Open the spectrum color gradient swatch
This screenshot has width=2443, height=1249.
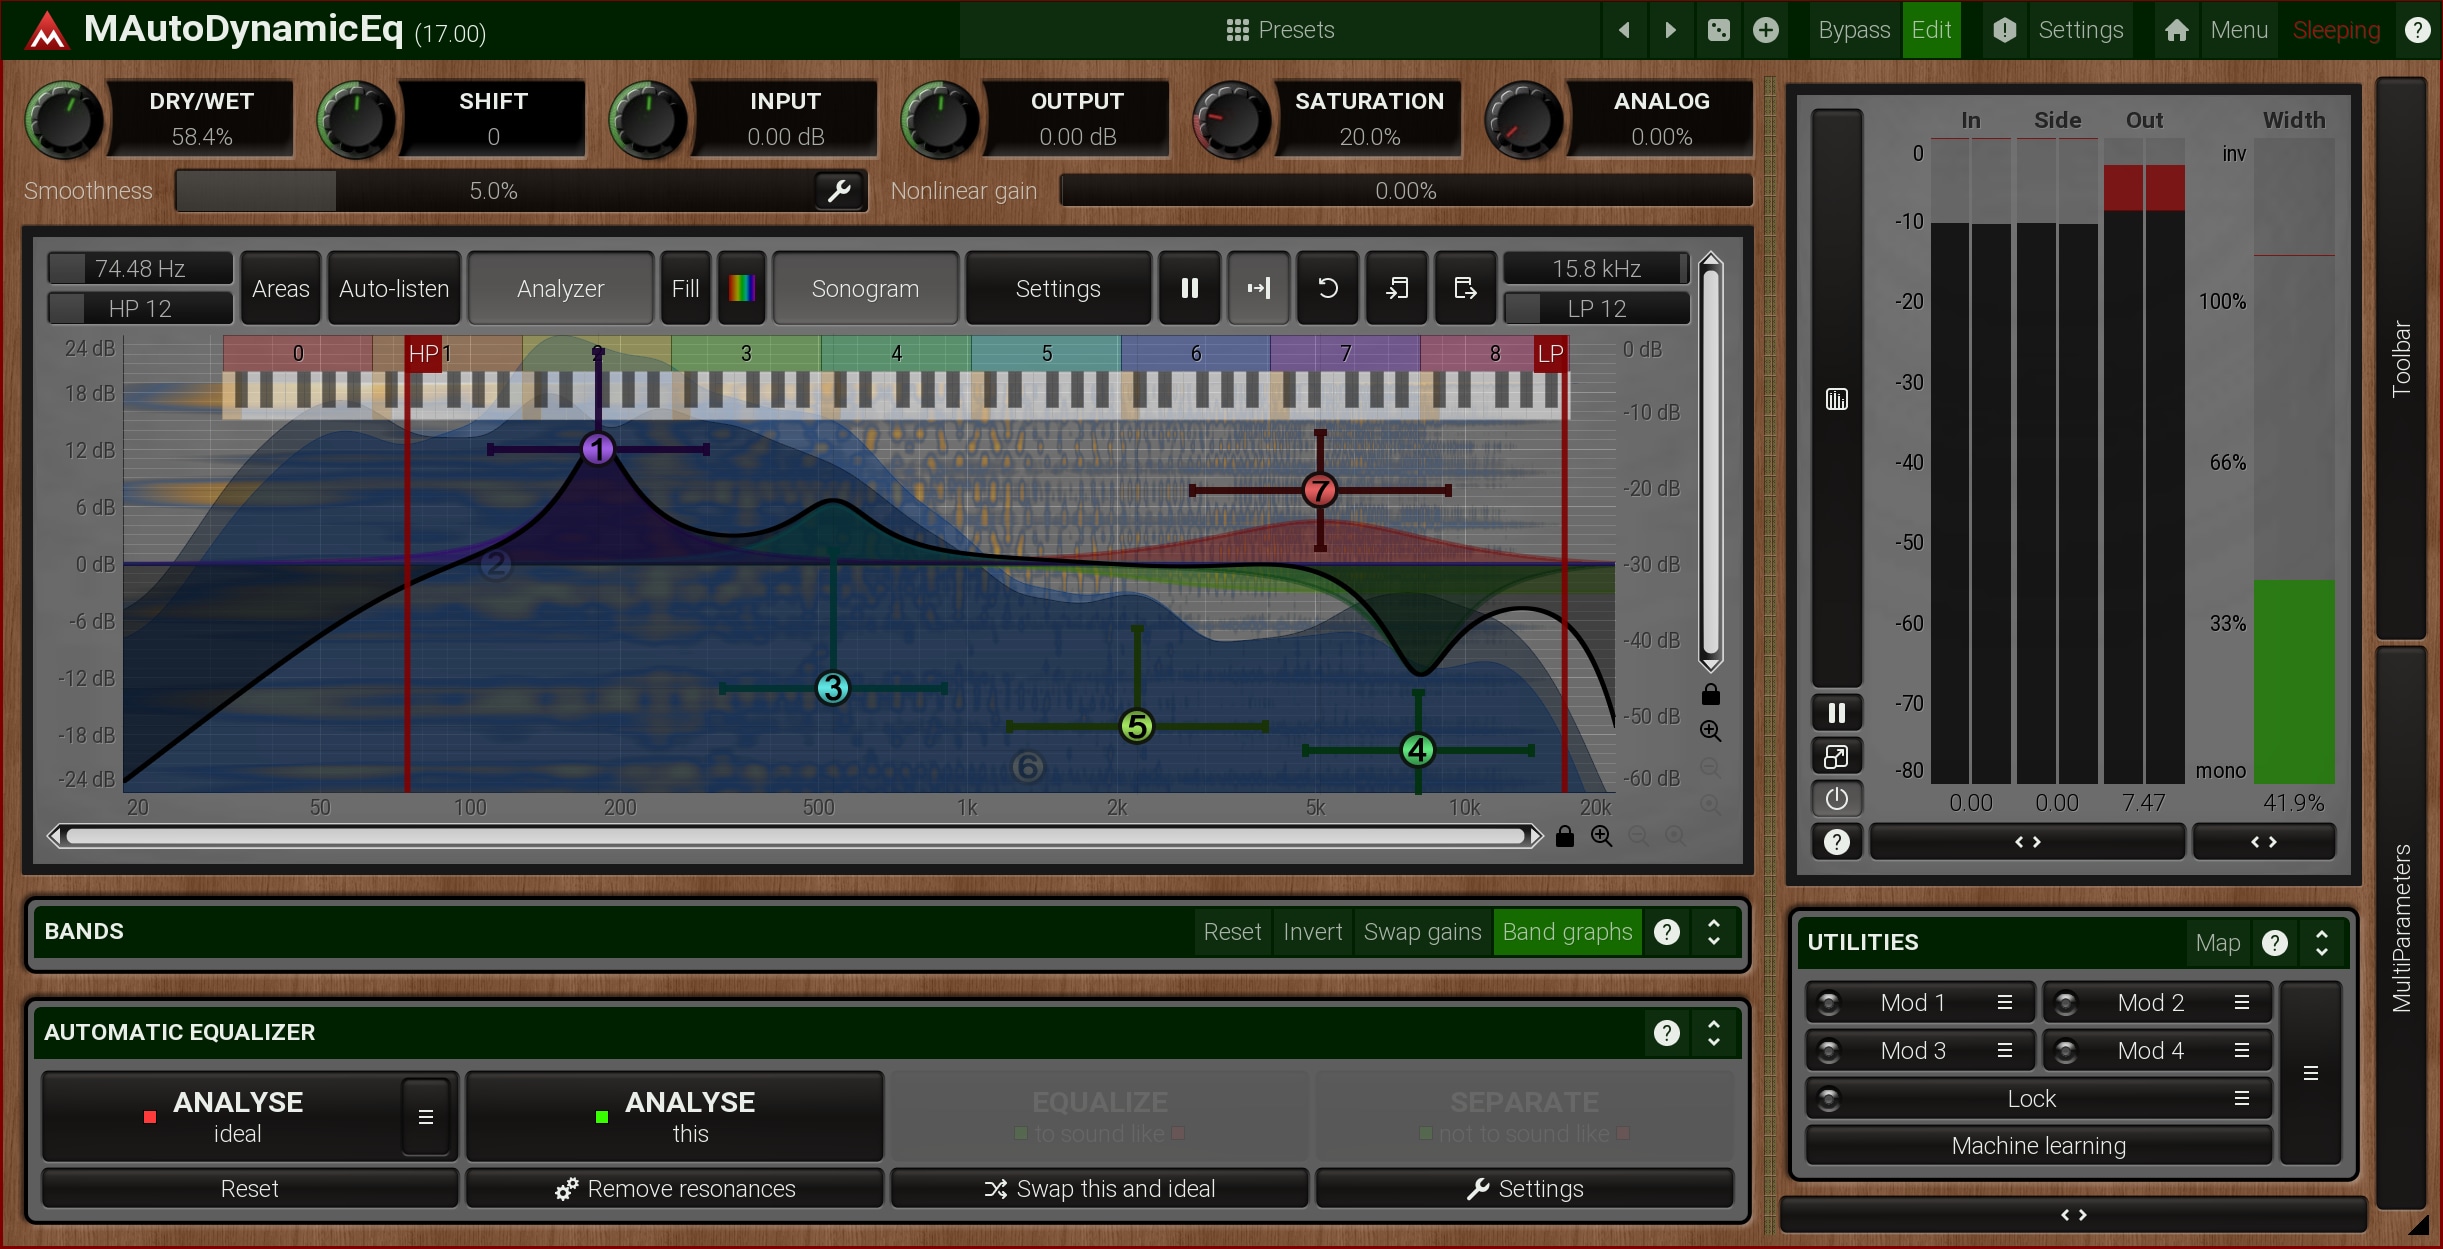point(741,289)
